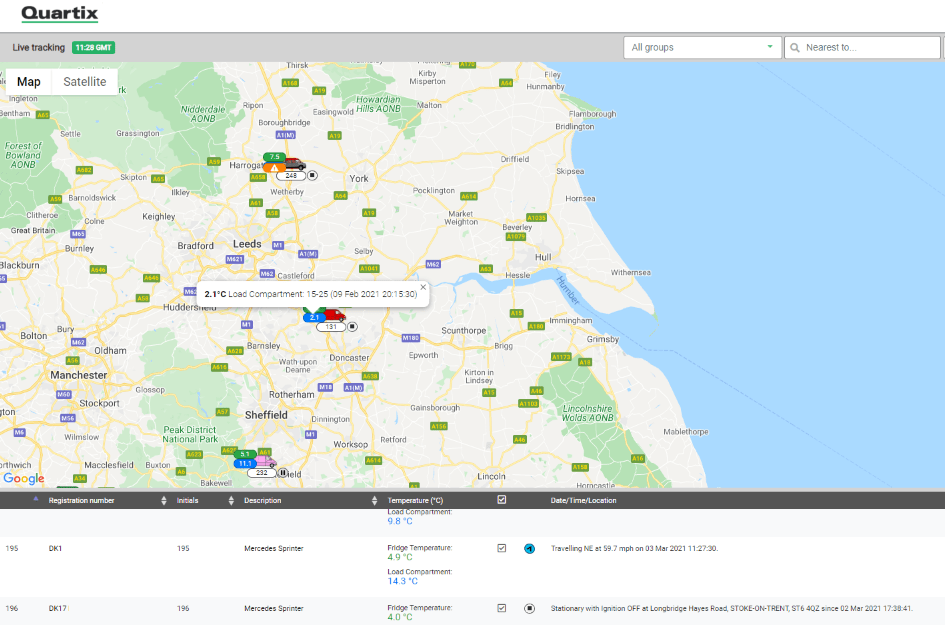Click the Mercedes Sprinter description for DK17
The image size is (945, 632).
(x=274, y=609)
